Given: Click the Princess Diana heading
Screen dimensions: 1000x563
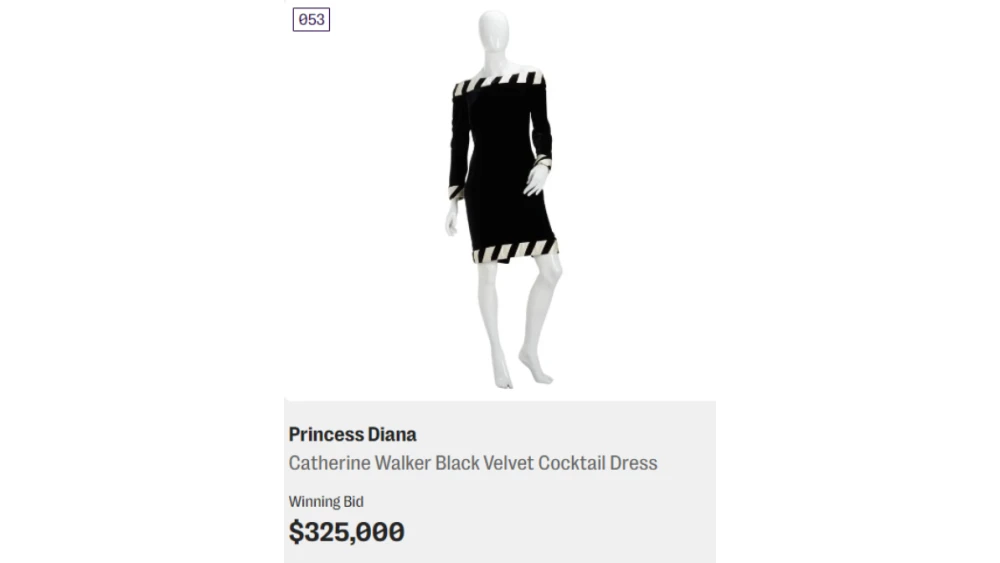Looking at the screenshot, I should (x=352, y=434).
